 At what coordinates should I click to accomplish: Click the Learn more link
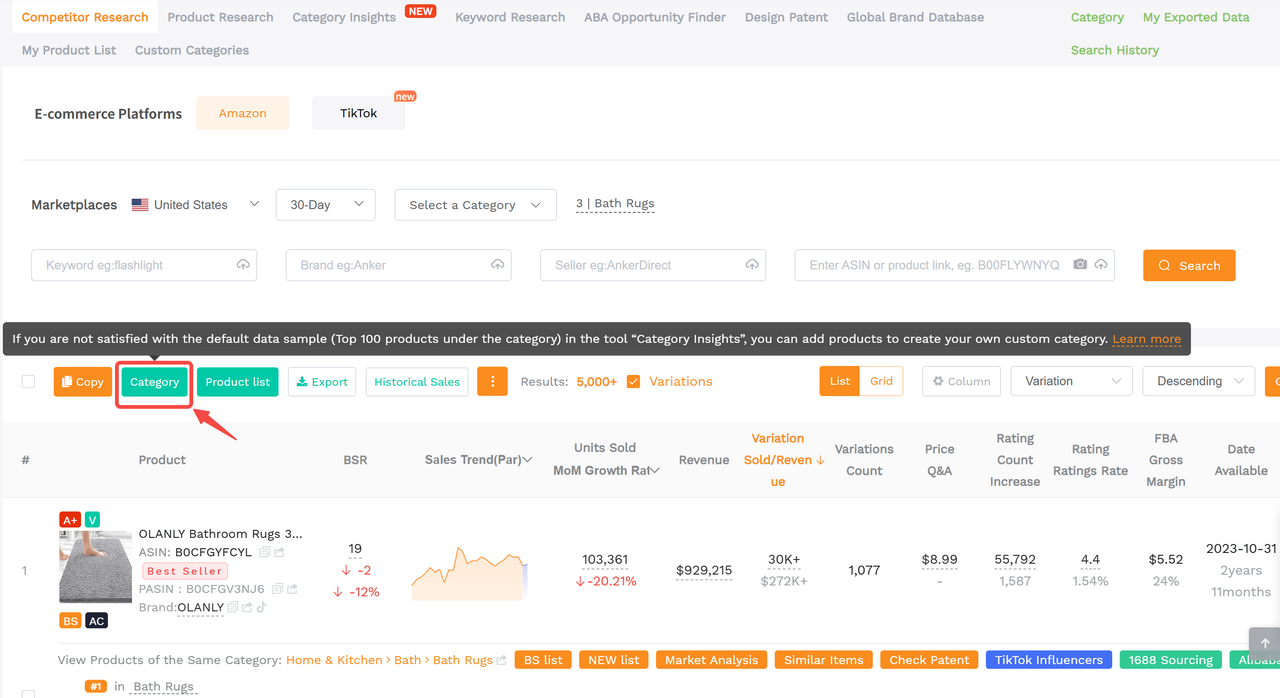click(1146, 339)
